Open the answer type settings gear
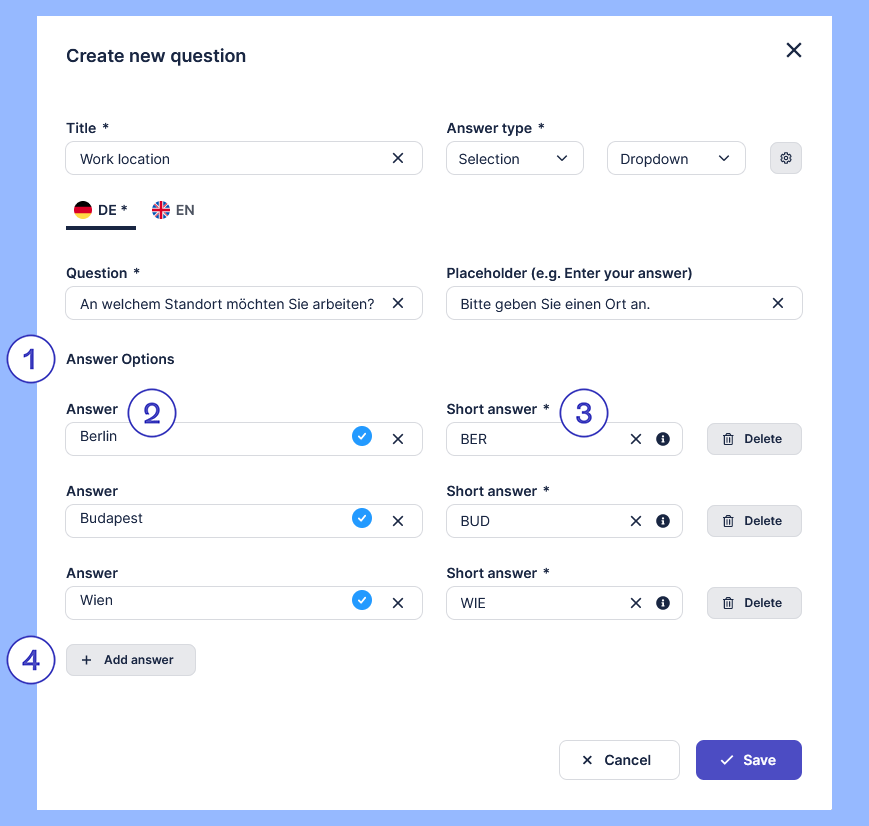The image size is (869, 826). [786, 158]
